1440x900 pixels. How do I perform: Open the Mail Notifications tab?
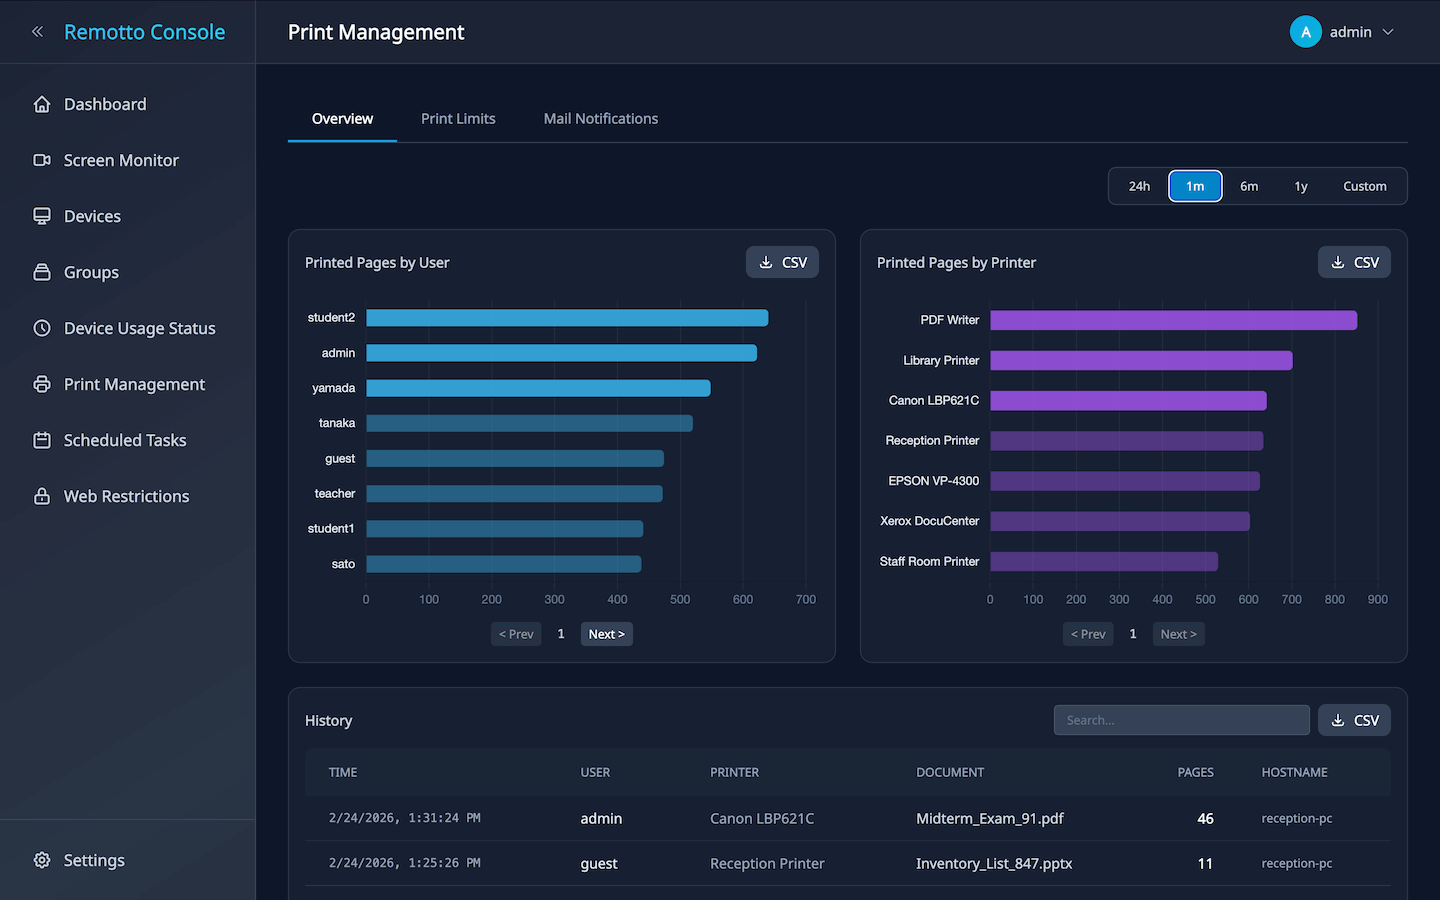(600, 118)
